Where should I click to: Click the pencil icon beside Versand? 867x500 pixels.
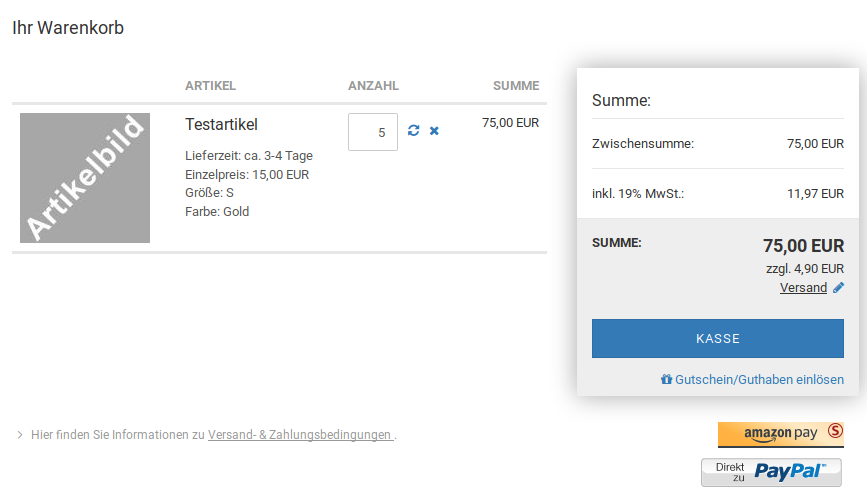pyautogui.click(x=838, y=288)
